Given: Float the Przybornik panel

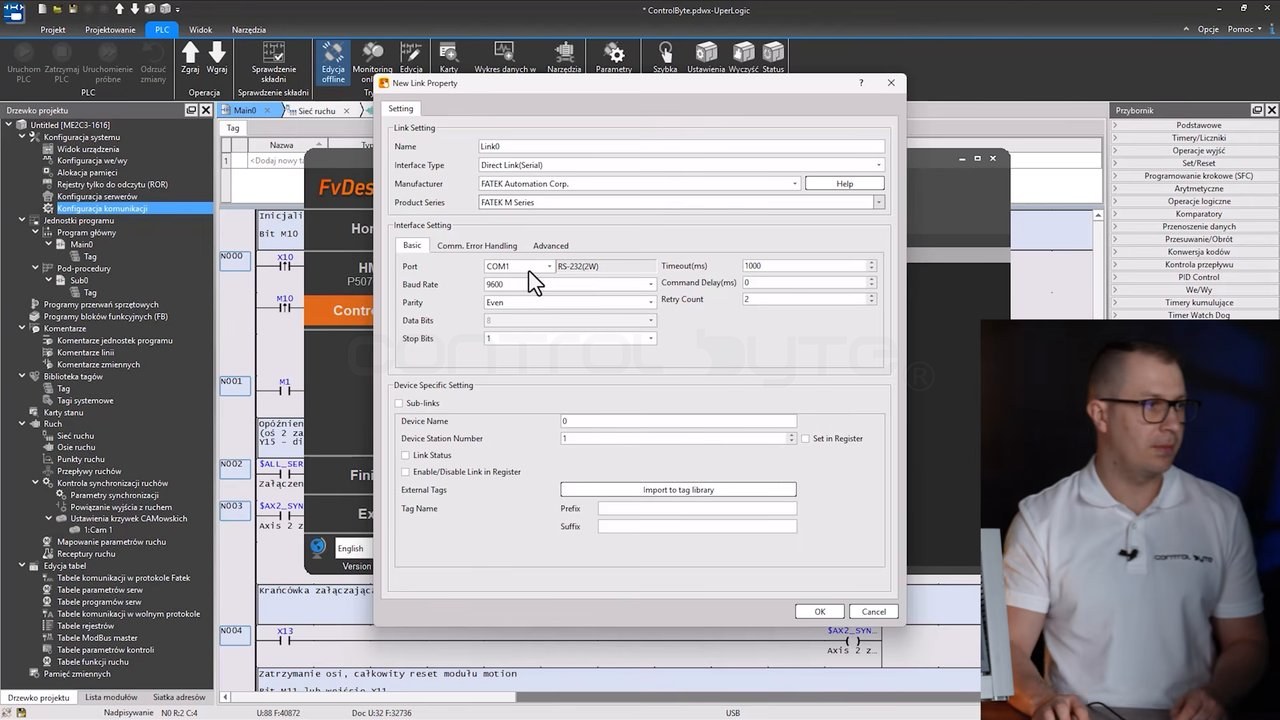Looking at the screenshot, I should tap(1258, 110).
